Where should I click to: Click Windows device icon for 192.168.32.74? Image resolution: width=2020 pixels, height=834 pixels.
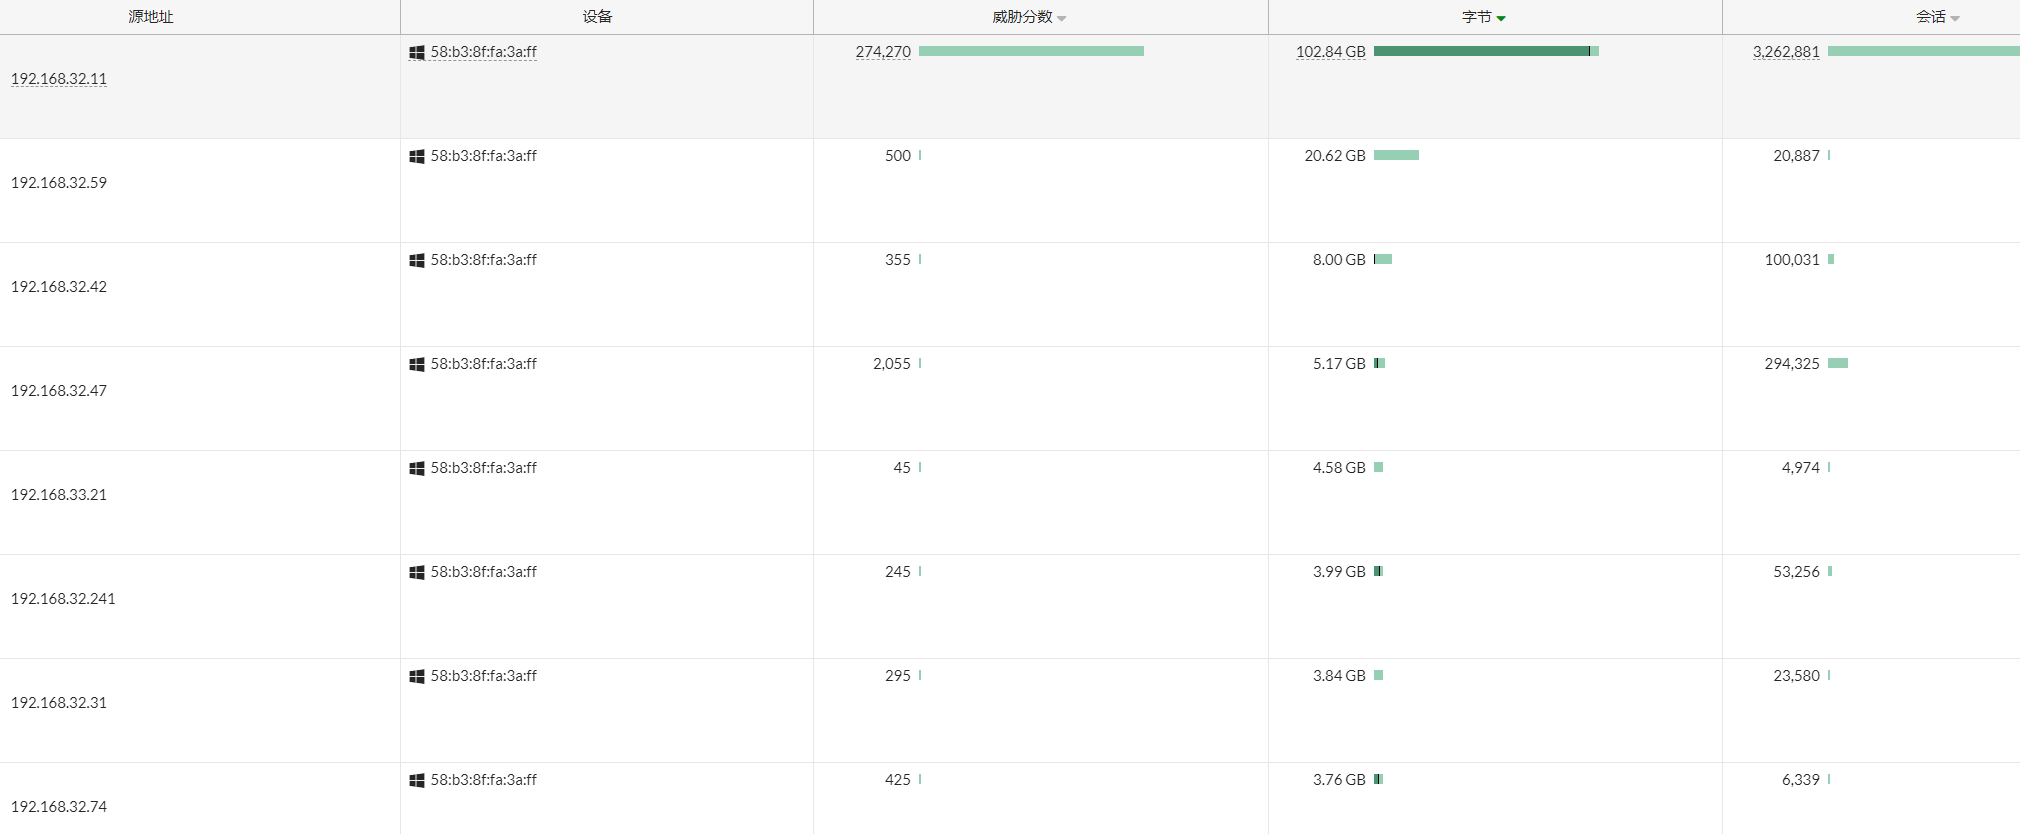(417, 781)
